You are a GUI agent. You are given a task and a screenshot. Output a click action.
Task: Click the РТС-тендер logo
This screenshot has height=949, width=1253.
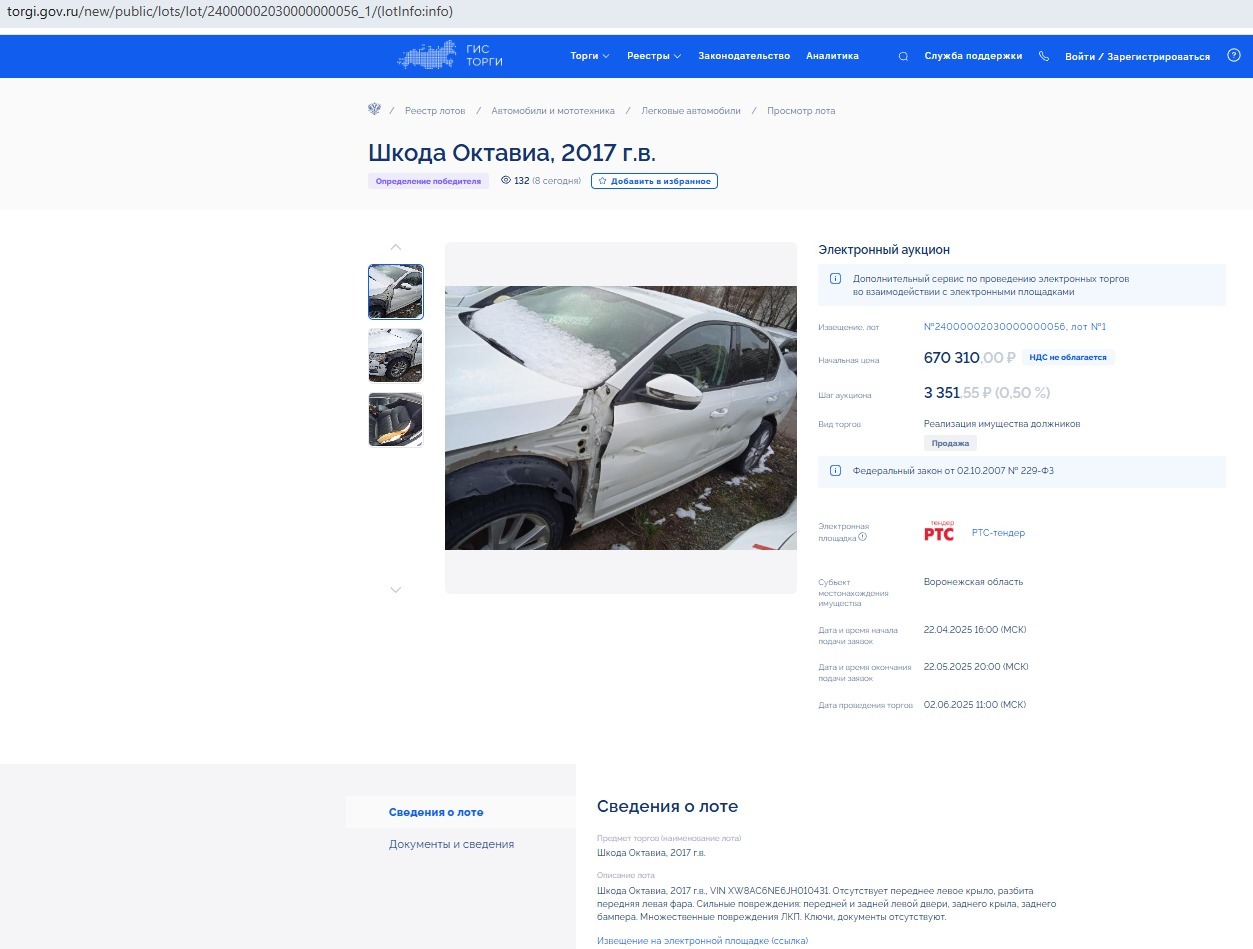pyautogui.click(x=939, y=532)
